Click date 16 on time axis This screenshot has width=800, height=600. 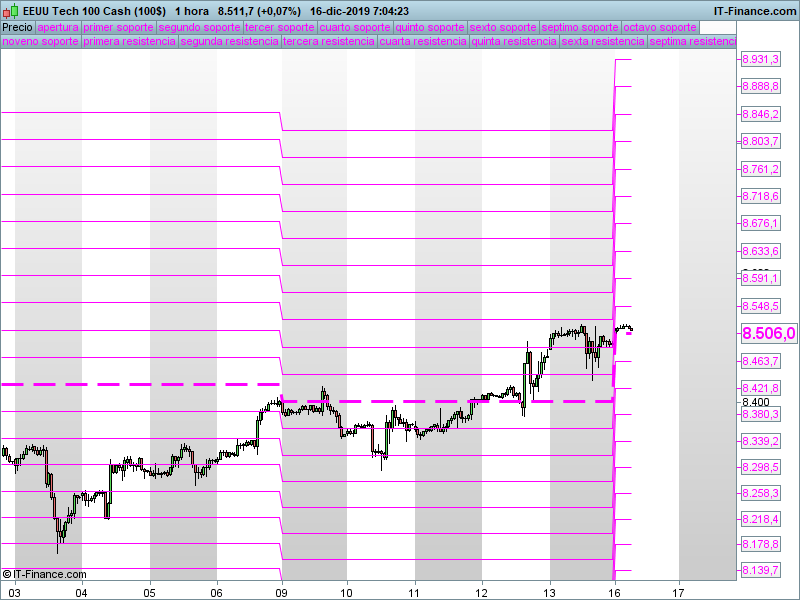(615, 593)
